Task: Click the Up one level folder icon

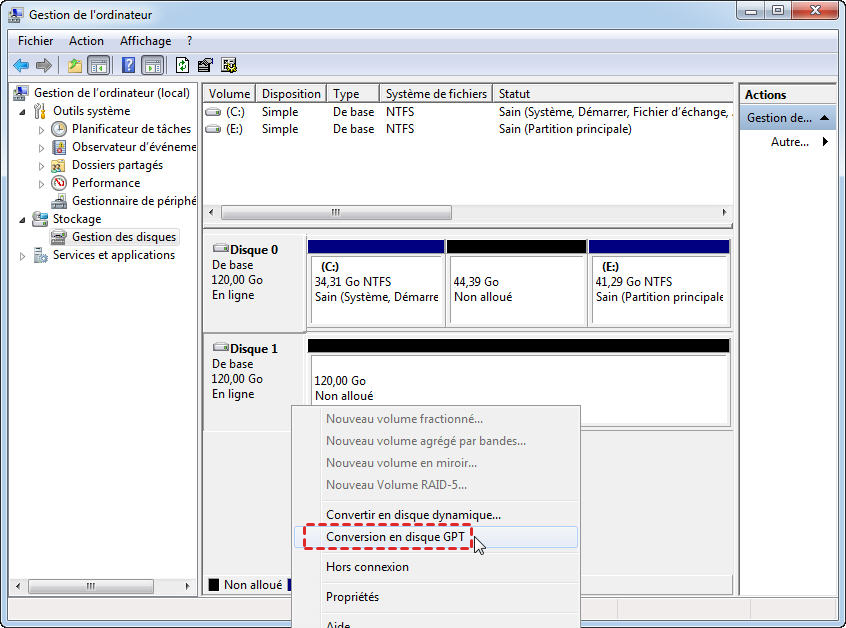Action: pyautogui.click(x=74, y=66)
